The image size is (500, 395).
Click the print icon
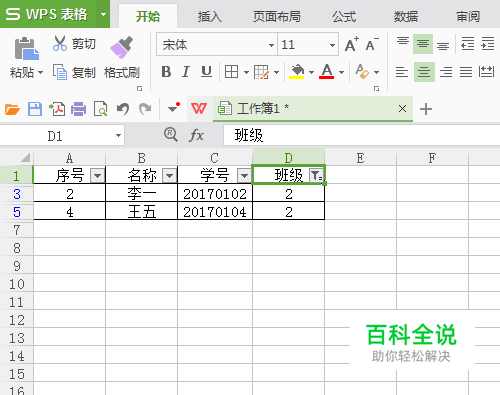[x=78, y=109]
